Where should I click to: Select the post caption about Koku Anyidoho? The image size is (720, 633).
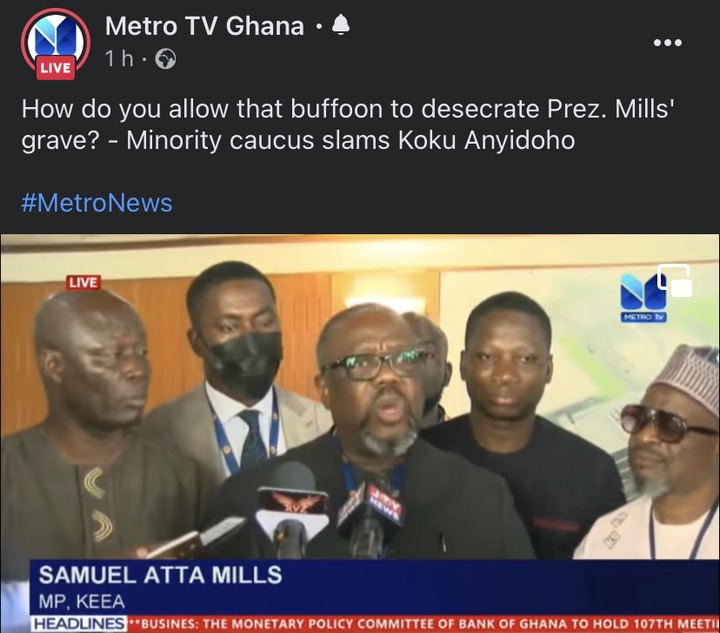tap(347, 124)
